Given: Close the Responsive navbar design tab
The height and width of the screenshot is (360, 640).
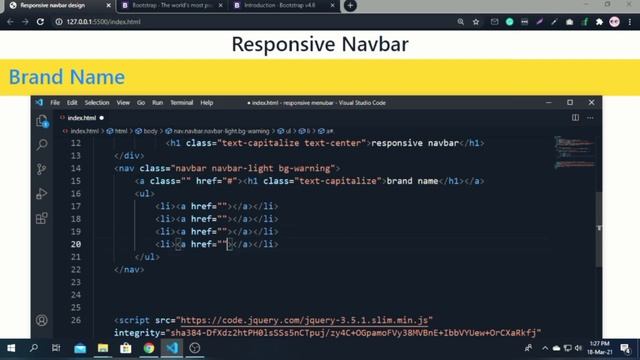Looking at the screenshot, I should tap(108, 5).
